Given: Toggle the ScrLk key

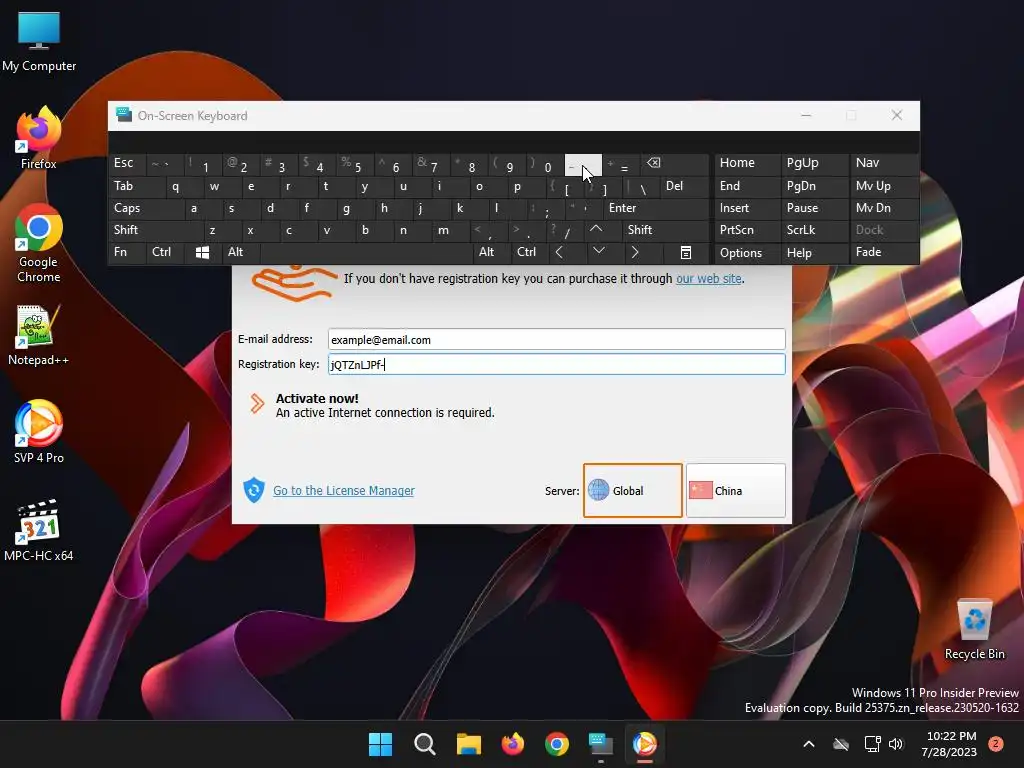Looking at the screenshot, I should point(814,230).
